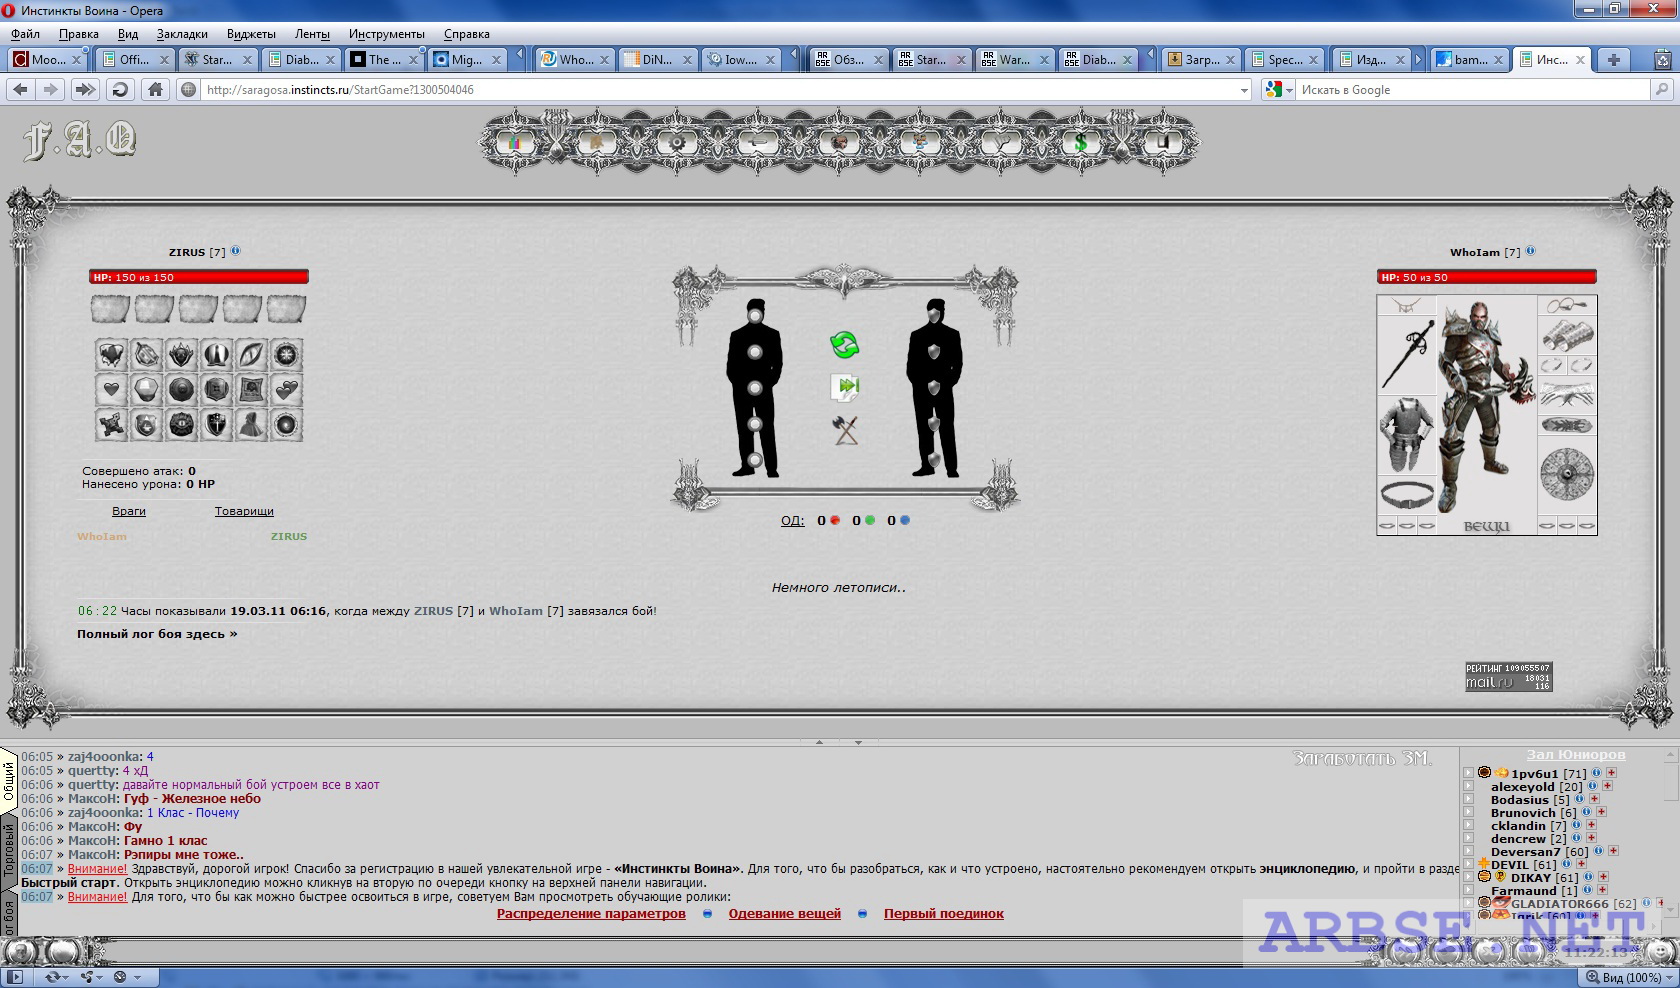This screenshot has width=1680, height=988.
Task: Open the Google search engine dropdown
Action: pyautogui.click(x=1289, y=90)
